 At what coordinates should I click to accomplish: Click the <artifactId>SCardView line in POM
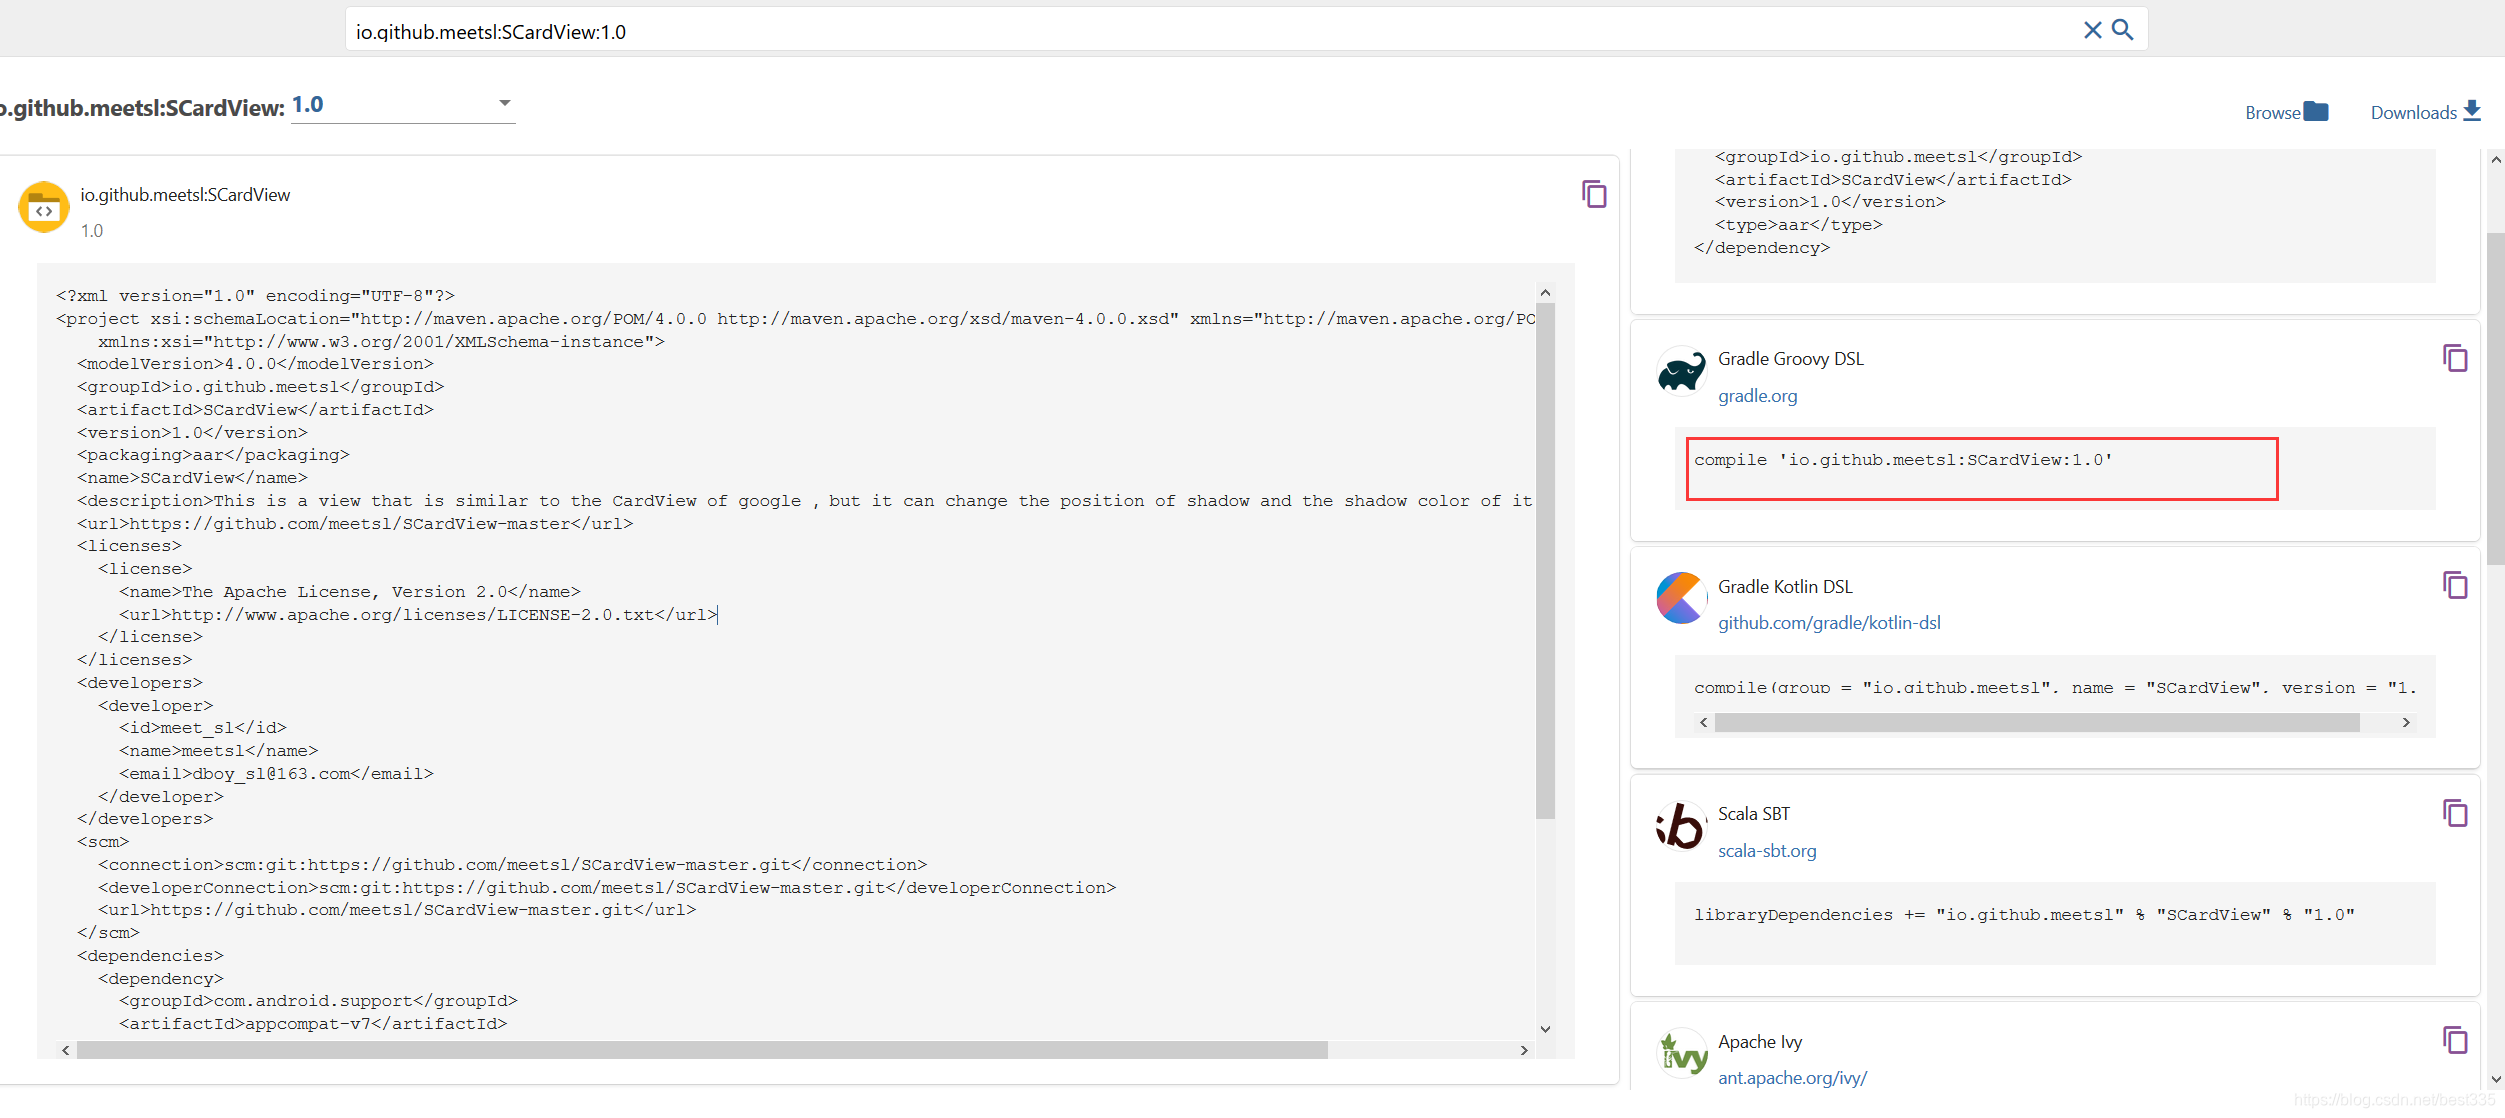255,410
